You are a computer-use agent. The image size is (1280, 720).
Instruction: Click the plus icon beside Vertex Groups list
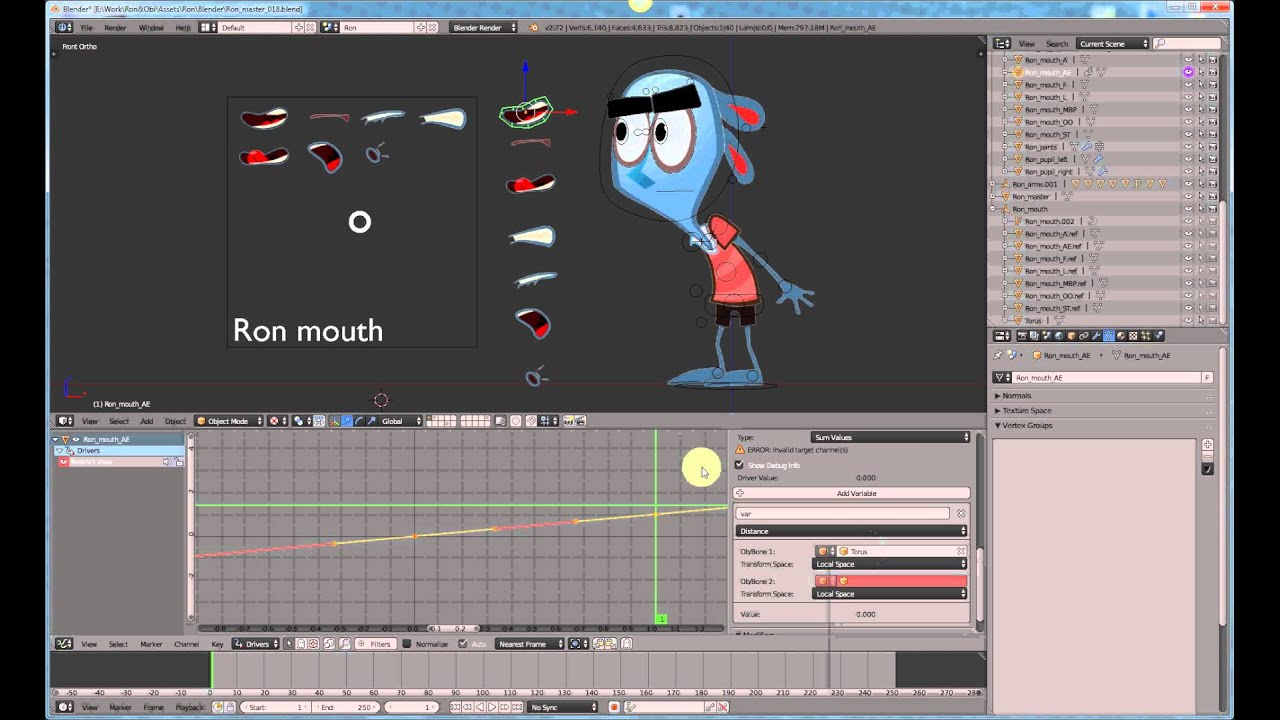pos(1208,444)
